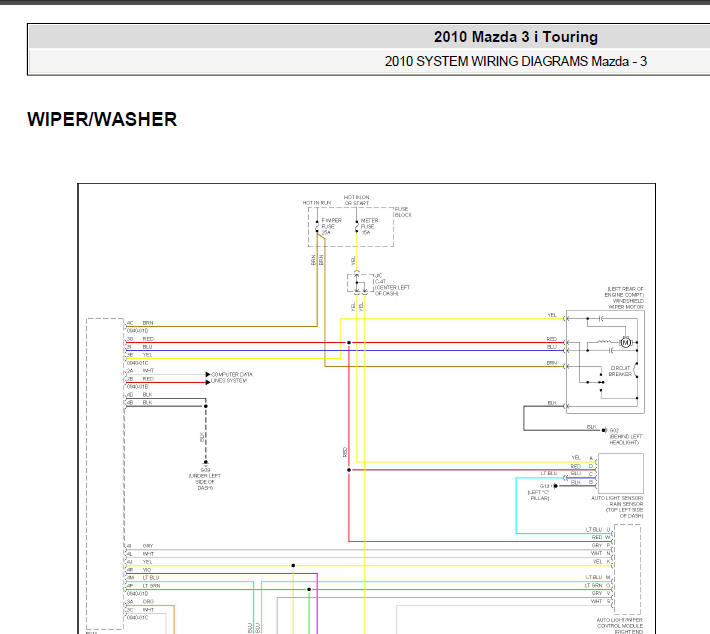Click 'BLU C' pin on rain sensor
710x634 pixels.
point(582,473)
